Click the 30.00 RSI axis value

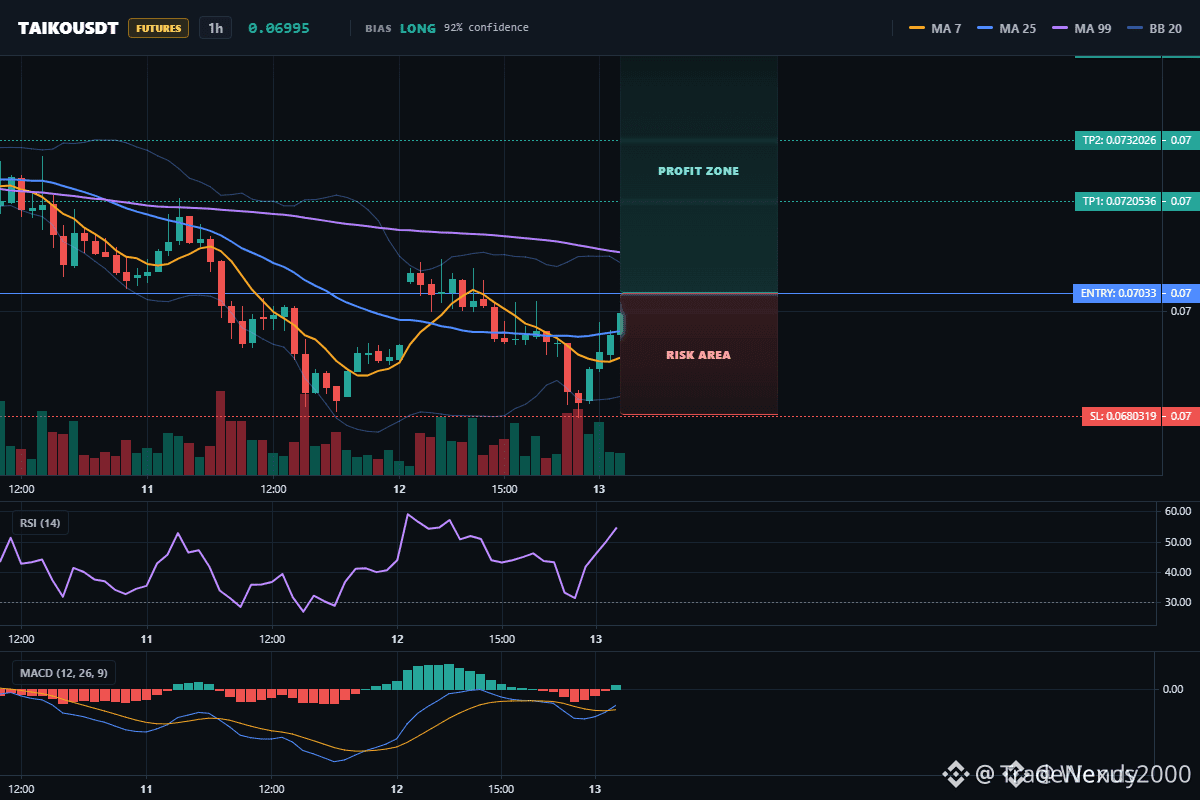point(1178,602)
